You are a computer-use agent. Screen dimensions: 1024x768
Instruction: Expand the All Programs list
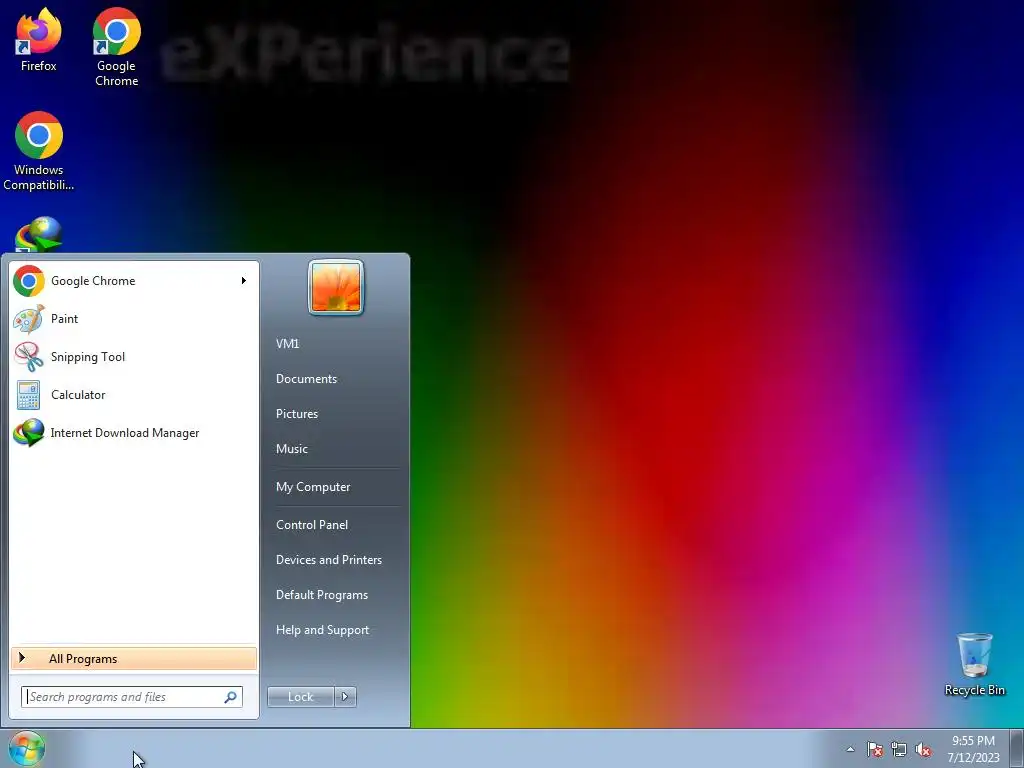(x=134, y=659)
